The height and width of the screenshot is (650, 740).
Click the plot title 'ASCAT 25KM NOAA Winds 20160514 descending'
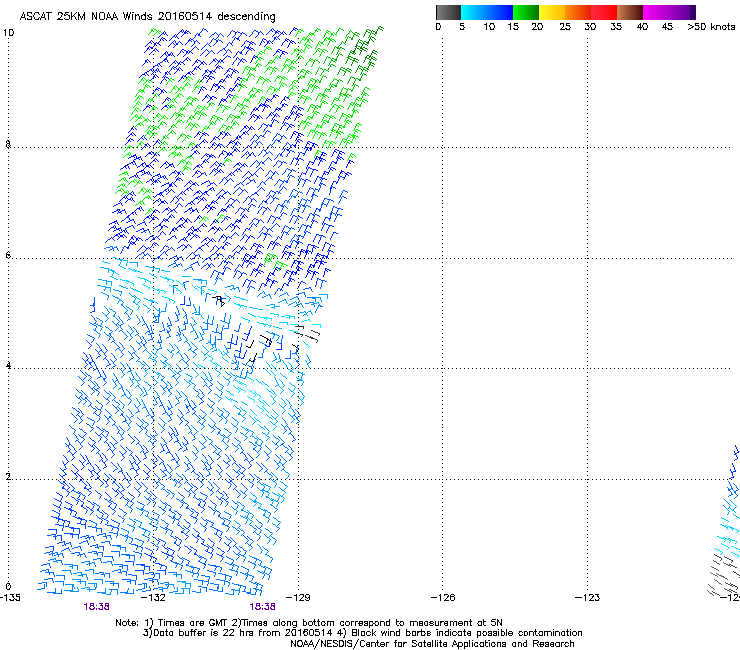coord(147,16)
